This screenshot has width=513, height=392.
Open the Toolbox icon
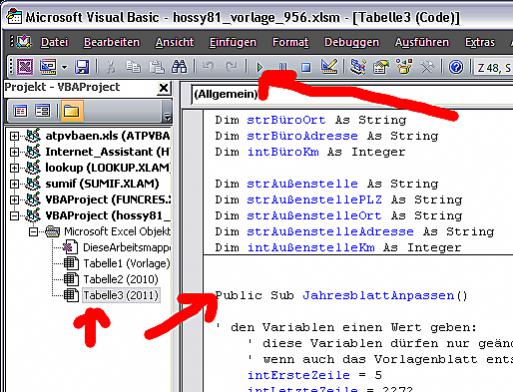(x=427, y=67)
